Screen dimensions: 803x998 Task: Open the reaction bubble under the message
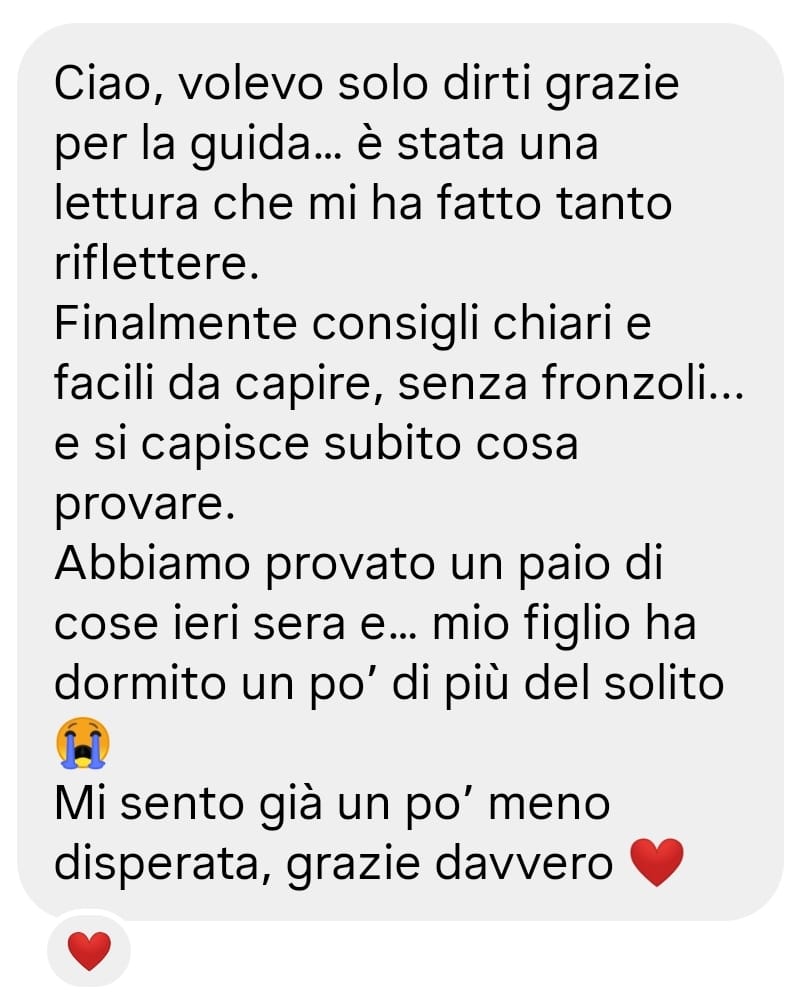[89, 950]
